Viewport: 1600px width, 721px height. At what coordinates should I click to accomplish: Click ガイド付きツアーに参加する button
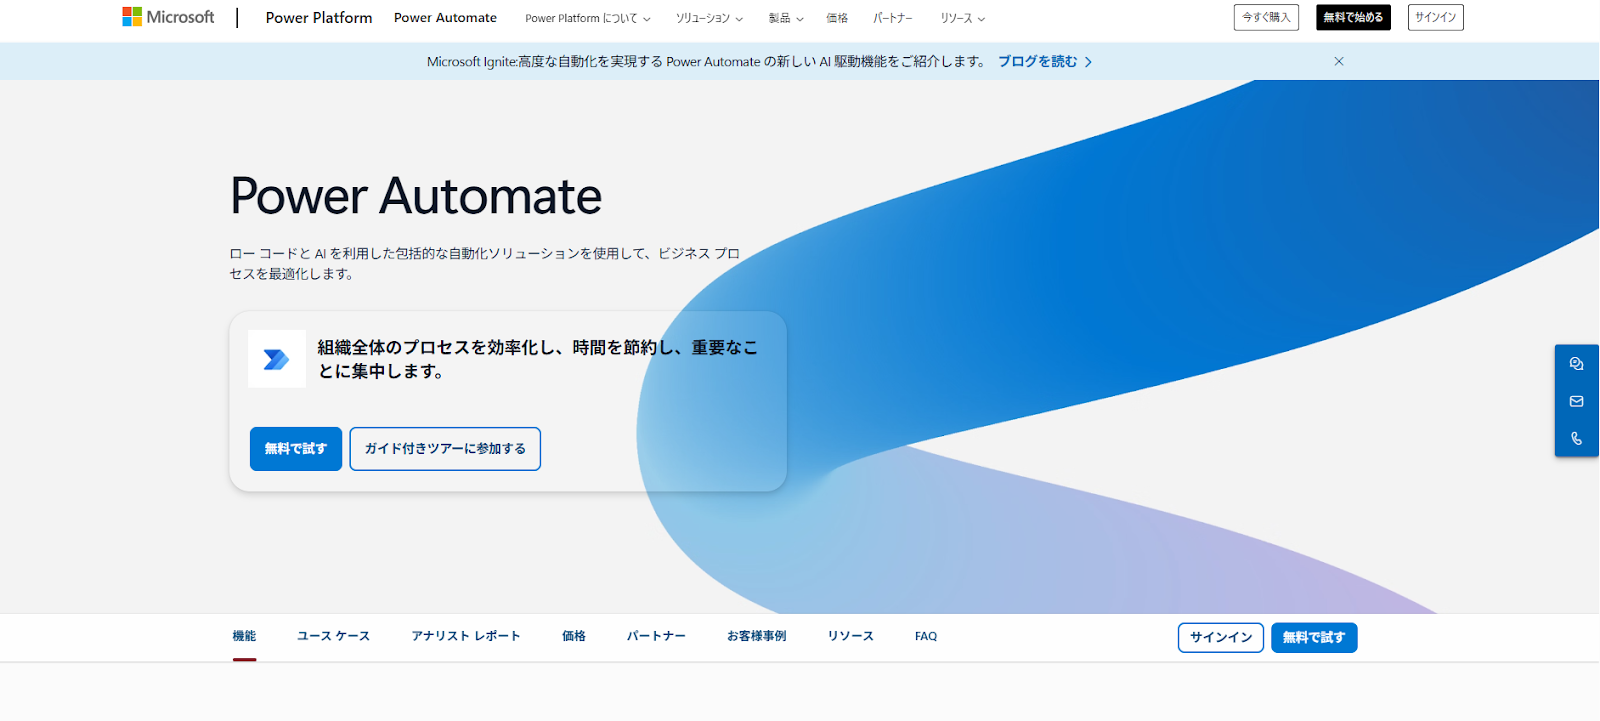[445, 449]
